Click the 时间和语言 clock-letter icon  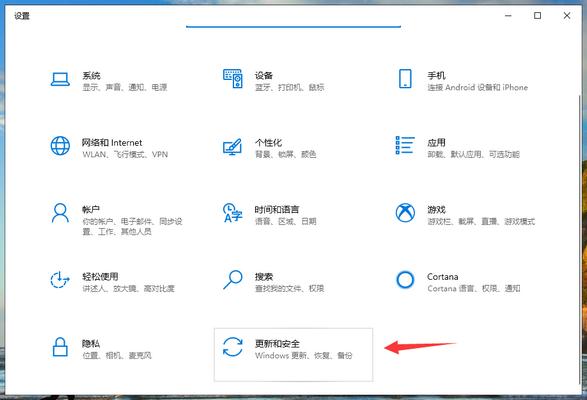click(232, 213)
